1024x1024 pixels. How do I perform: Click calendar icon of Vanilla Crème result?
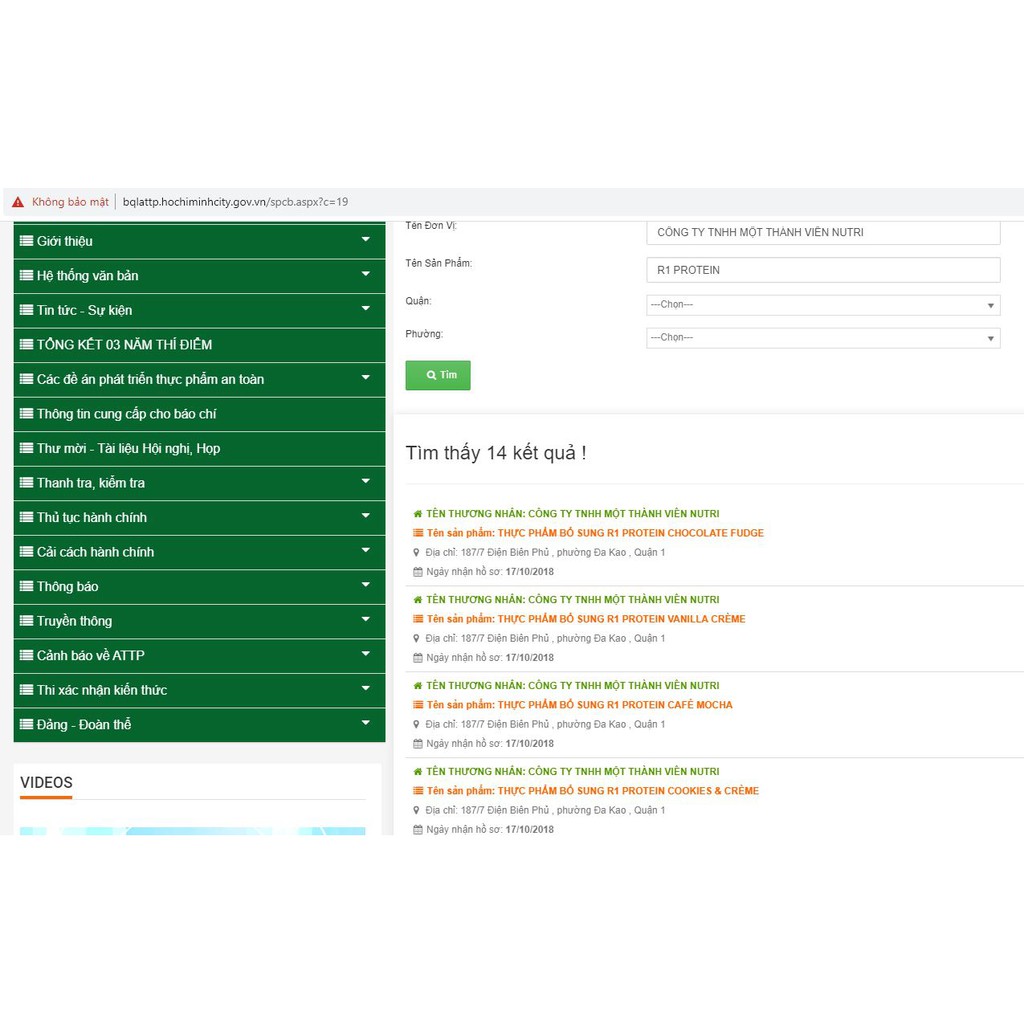[x=418, y=658]
